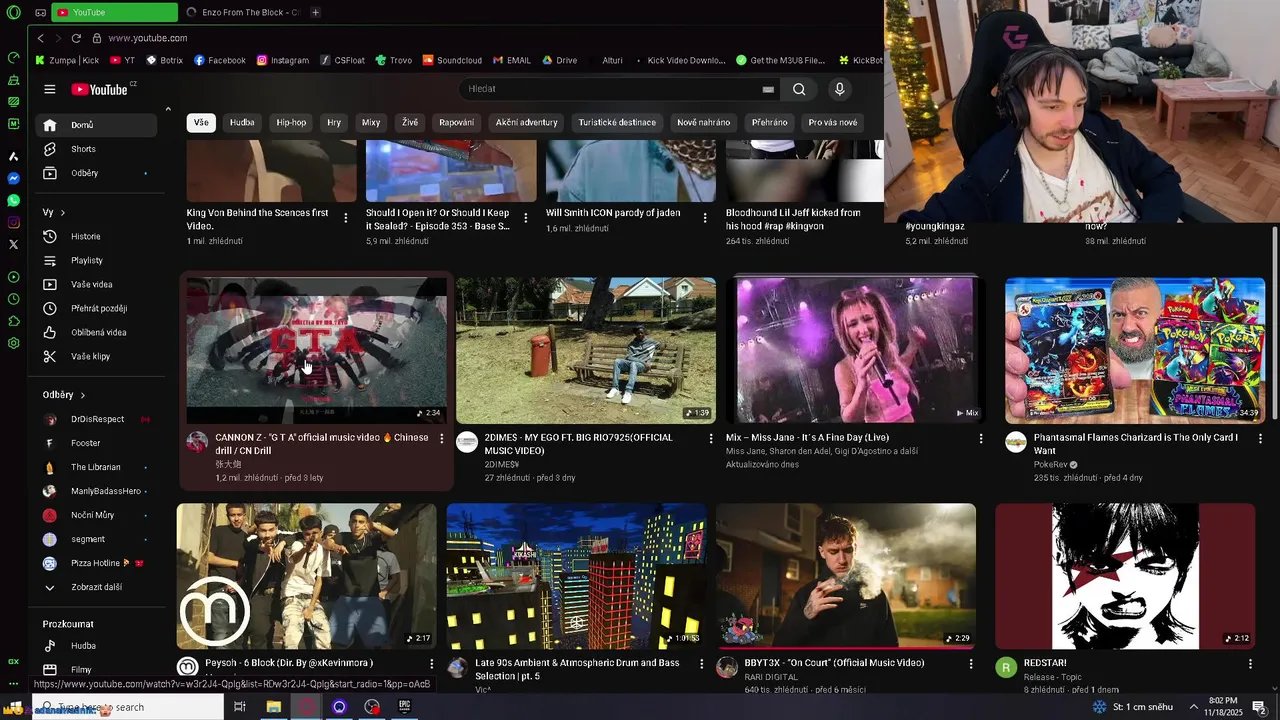Viewport: 1280px width, 720px height.
Task: Open Soundcloud bookmark
Action: tap(452, 60)
